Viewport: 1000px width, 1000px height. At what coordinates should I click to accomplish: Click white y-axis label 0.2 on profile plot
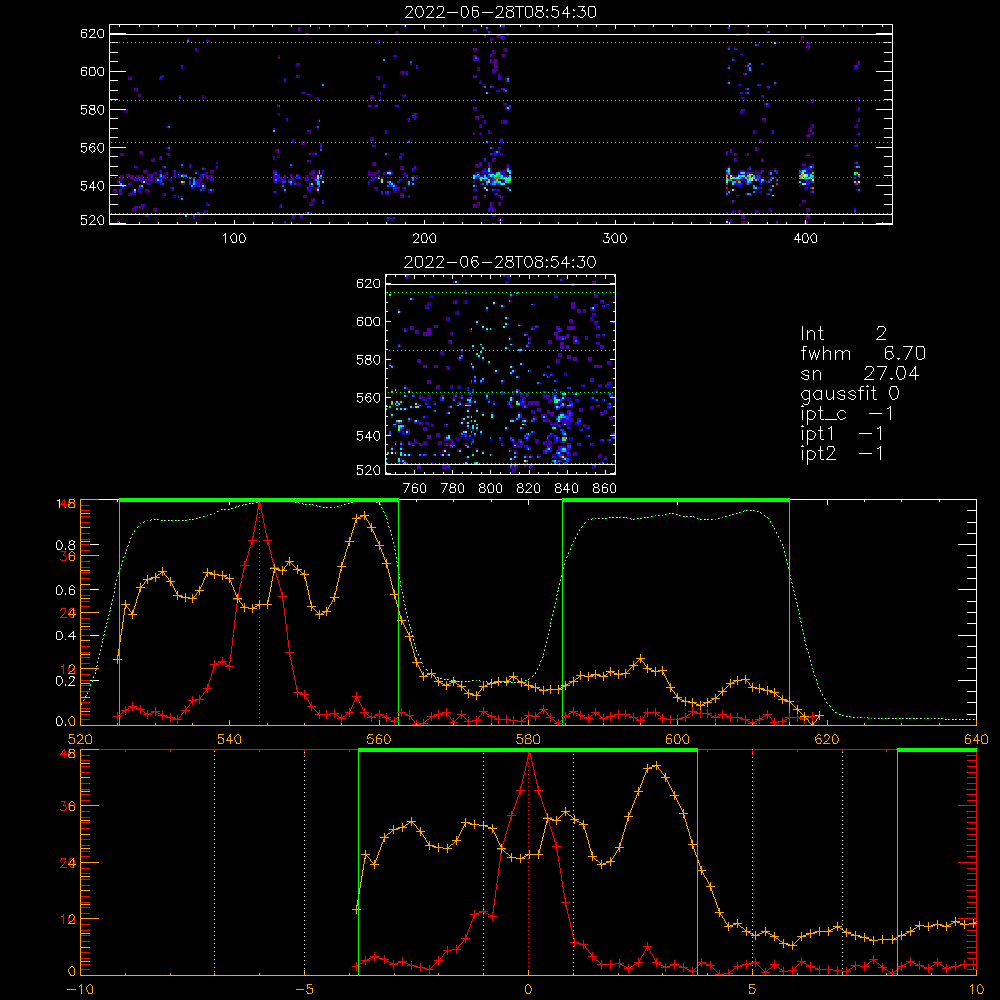coord(65,681)
